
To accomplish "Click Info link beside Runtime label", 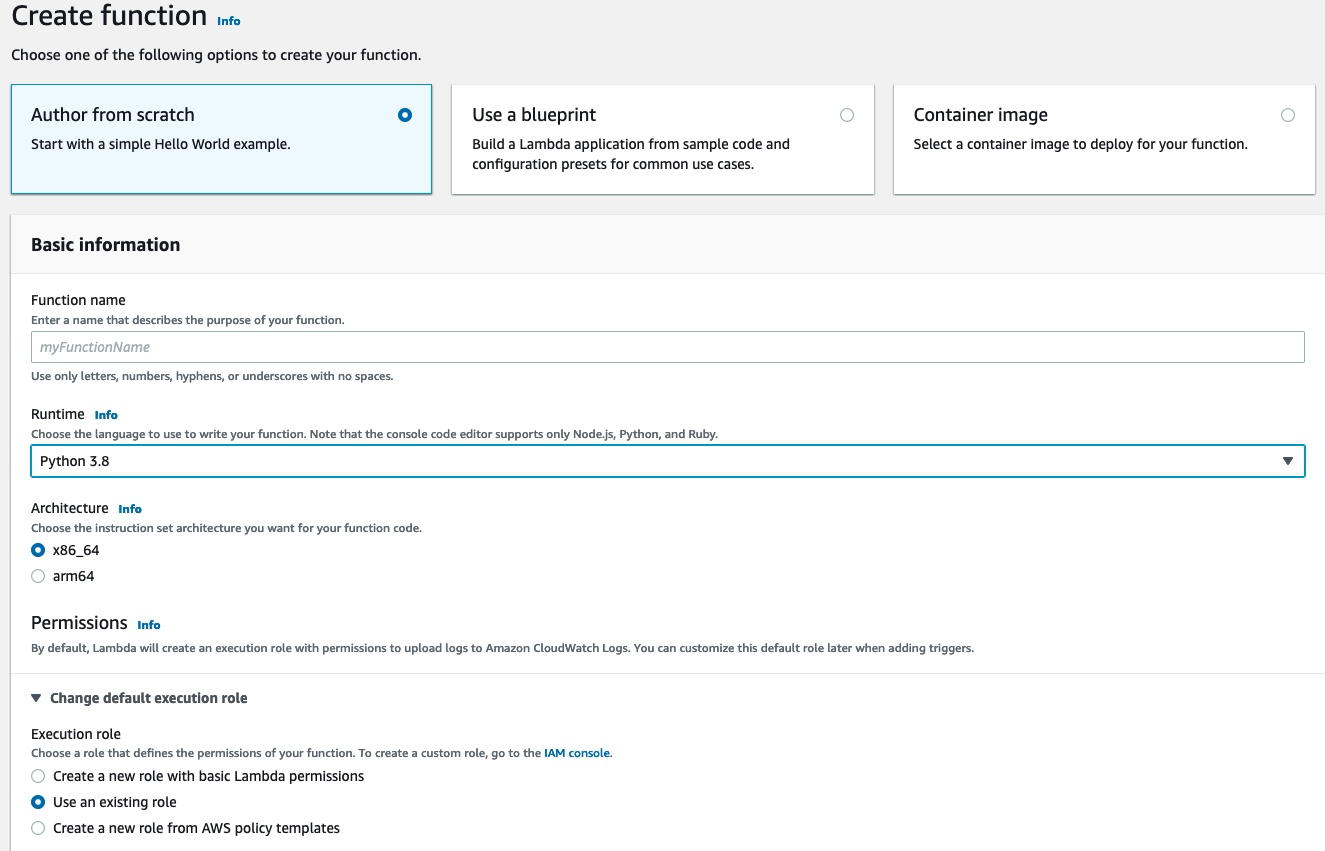I will click(106, 415).
